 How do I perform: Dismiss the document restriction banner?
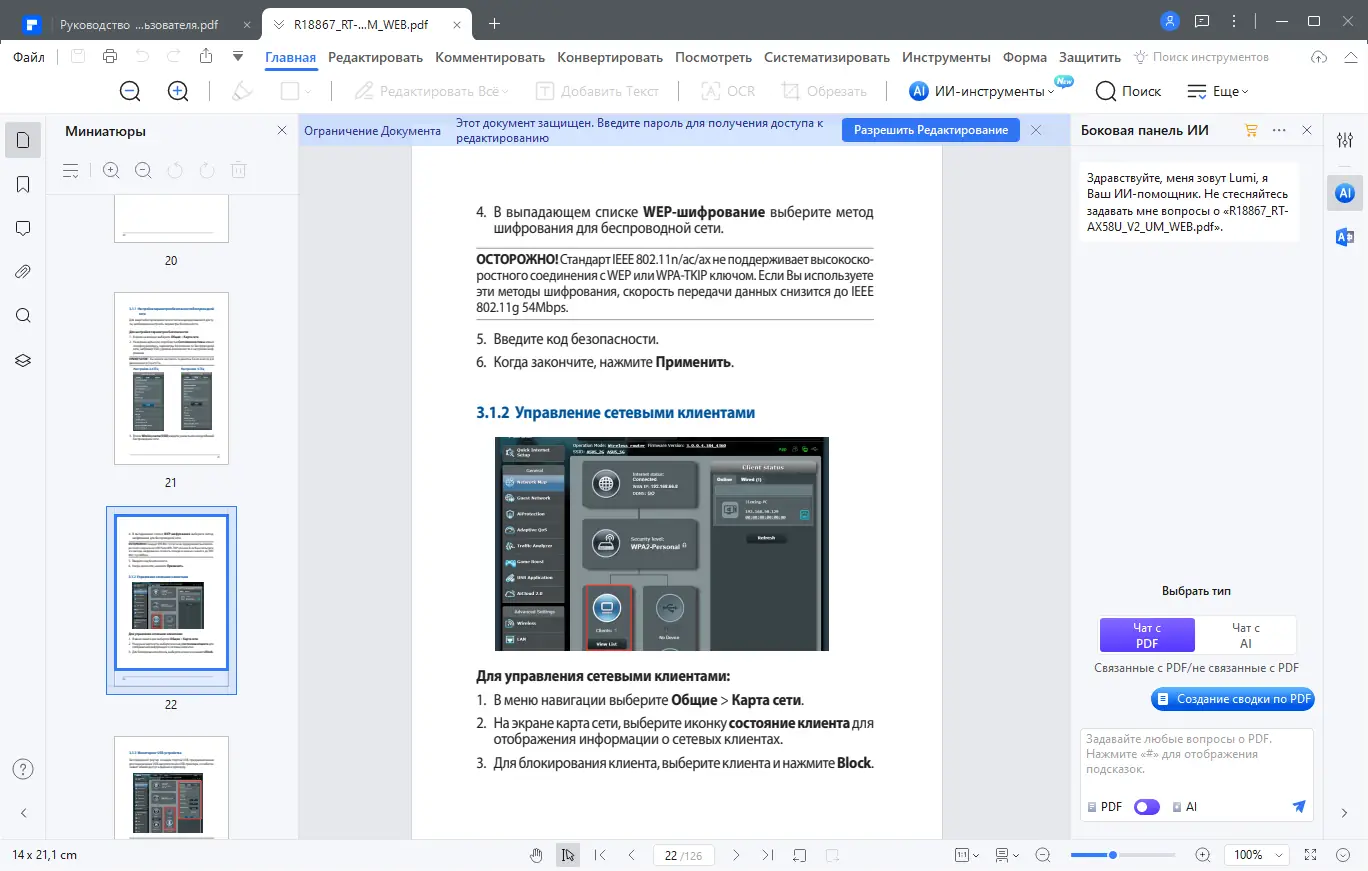(x=1036, y=130)
